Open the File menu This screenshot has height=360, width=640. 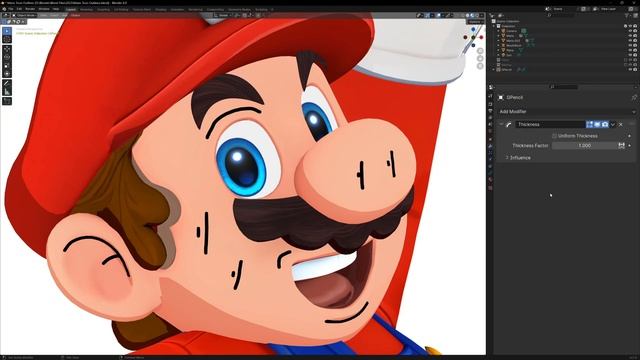tap(11, 9)
